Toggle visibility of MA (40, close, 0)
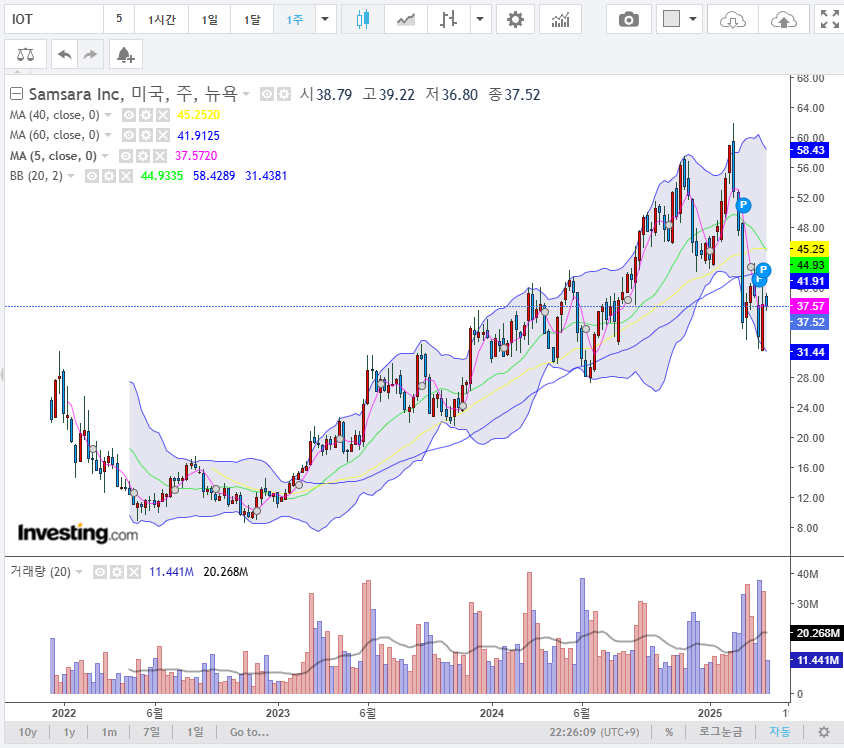Viewport: 844px width, 748px height. [x=129, y=115]
